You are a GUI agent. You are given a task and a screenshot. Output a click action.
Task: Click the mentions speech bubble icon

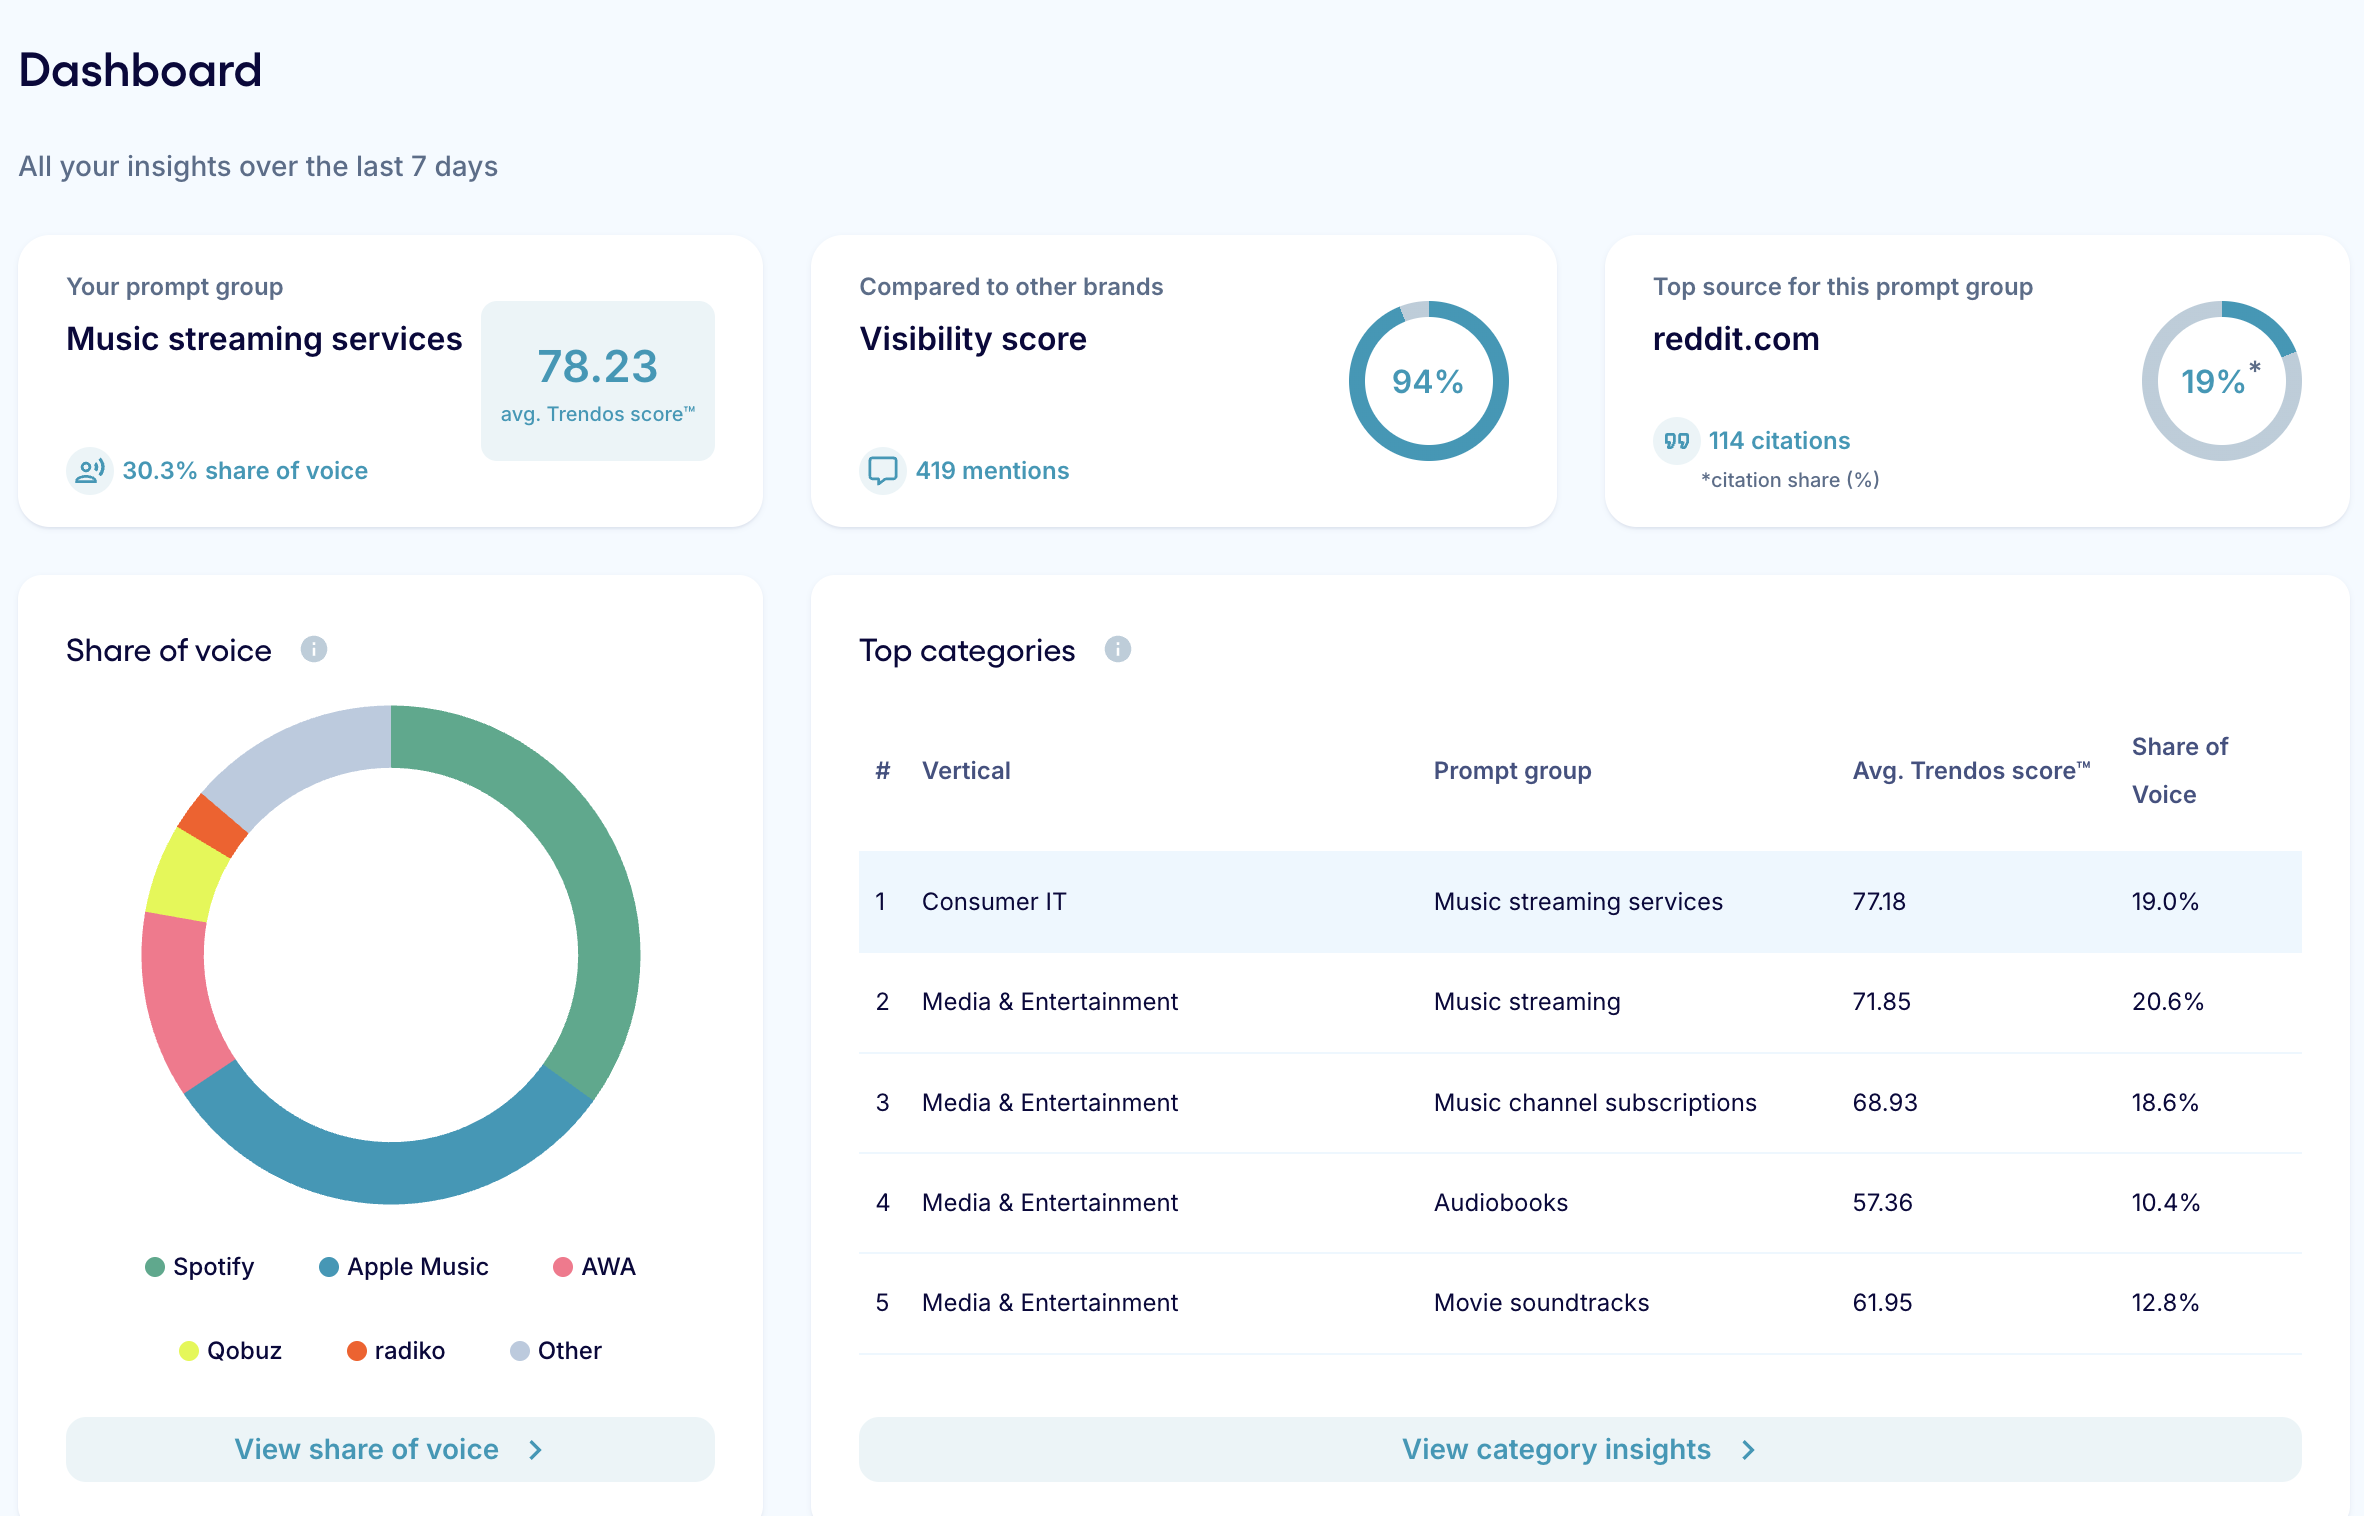(x=882, y=470)
